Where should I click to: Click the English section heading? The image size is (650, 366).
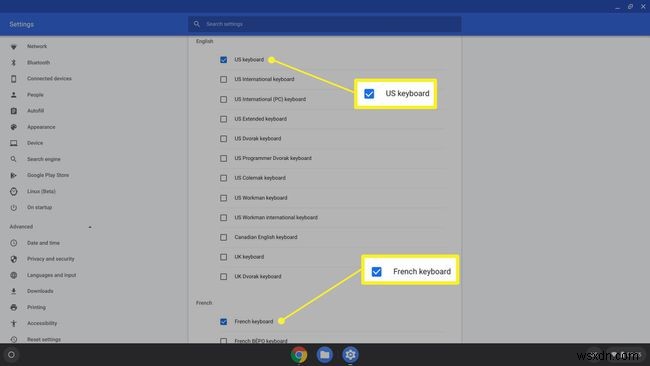click(x=204, y=41)
